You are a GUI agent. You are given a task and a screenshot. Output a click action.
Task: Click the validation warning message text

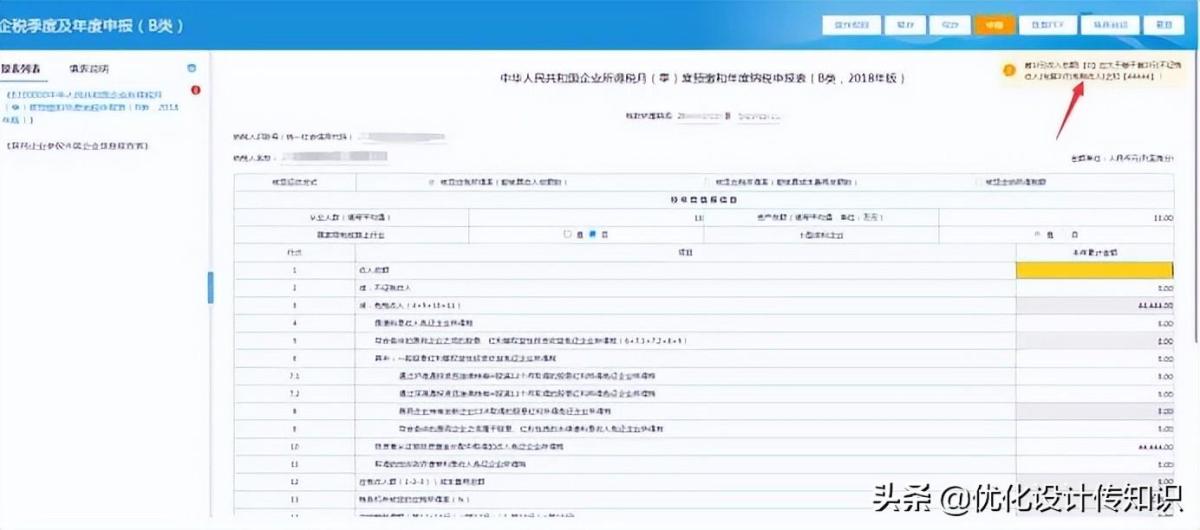[1096, 70]
